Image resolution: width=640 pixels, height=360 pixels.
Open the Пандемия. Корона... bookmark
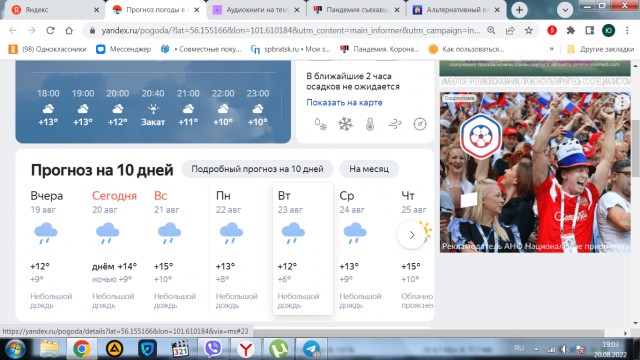[380, 49]
